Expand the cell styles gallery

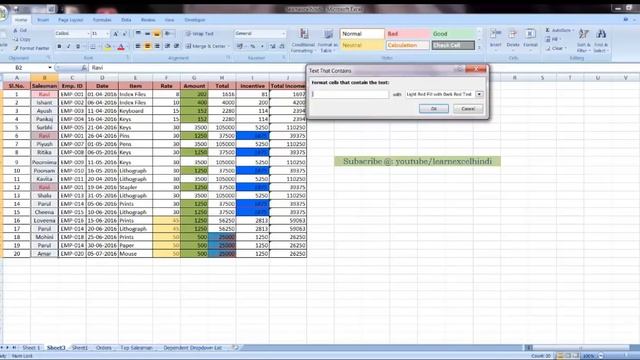click(x=479, y=48)
